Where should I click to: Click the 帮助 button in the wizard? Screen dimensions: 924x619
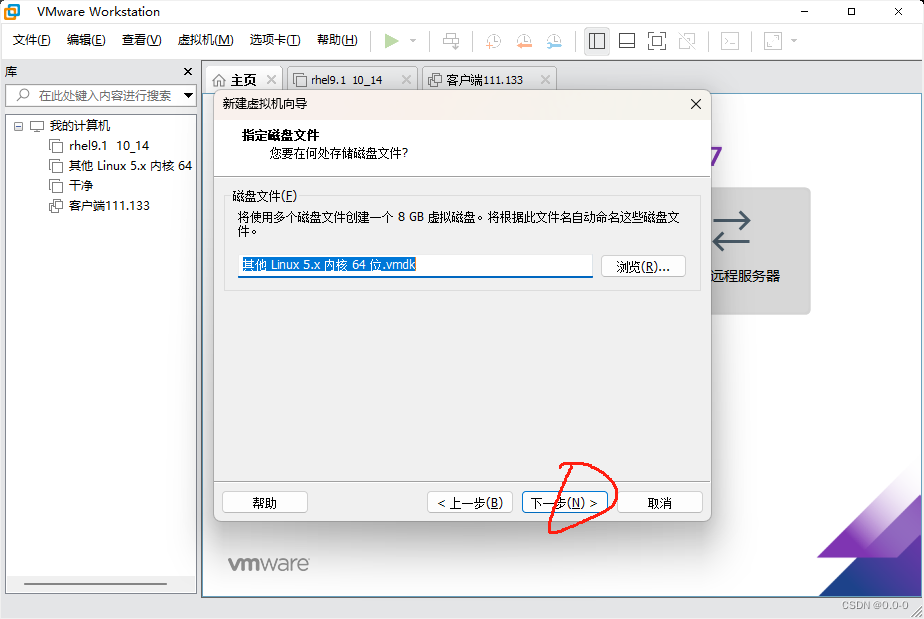point(265,503)
